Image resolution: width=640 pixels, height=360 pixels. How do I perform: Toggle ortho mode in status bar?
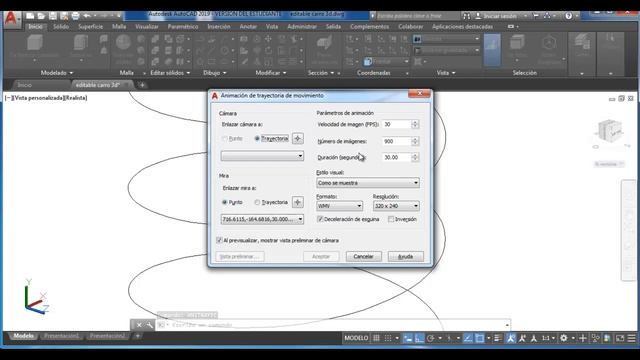[x=419, y=338]
